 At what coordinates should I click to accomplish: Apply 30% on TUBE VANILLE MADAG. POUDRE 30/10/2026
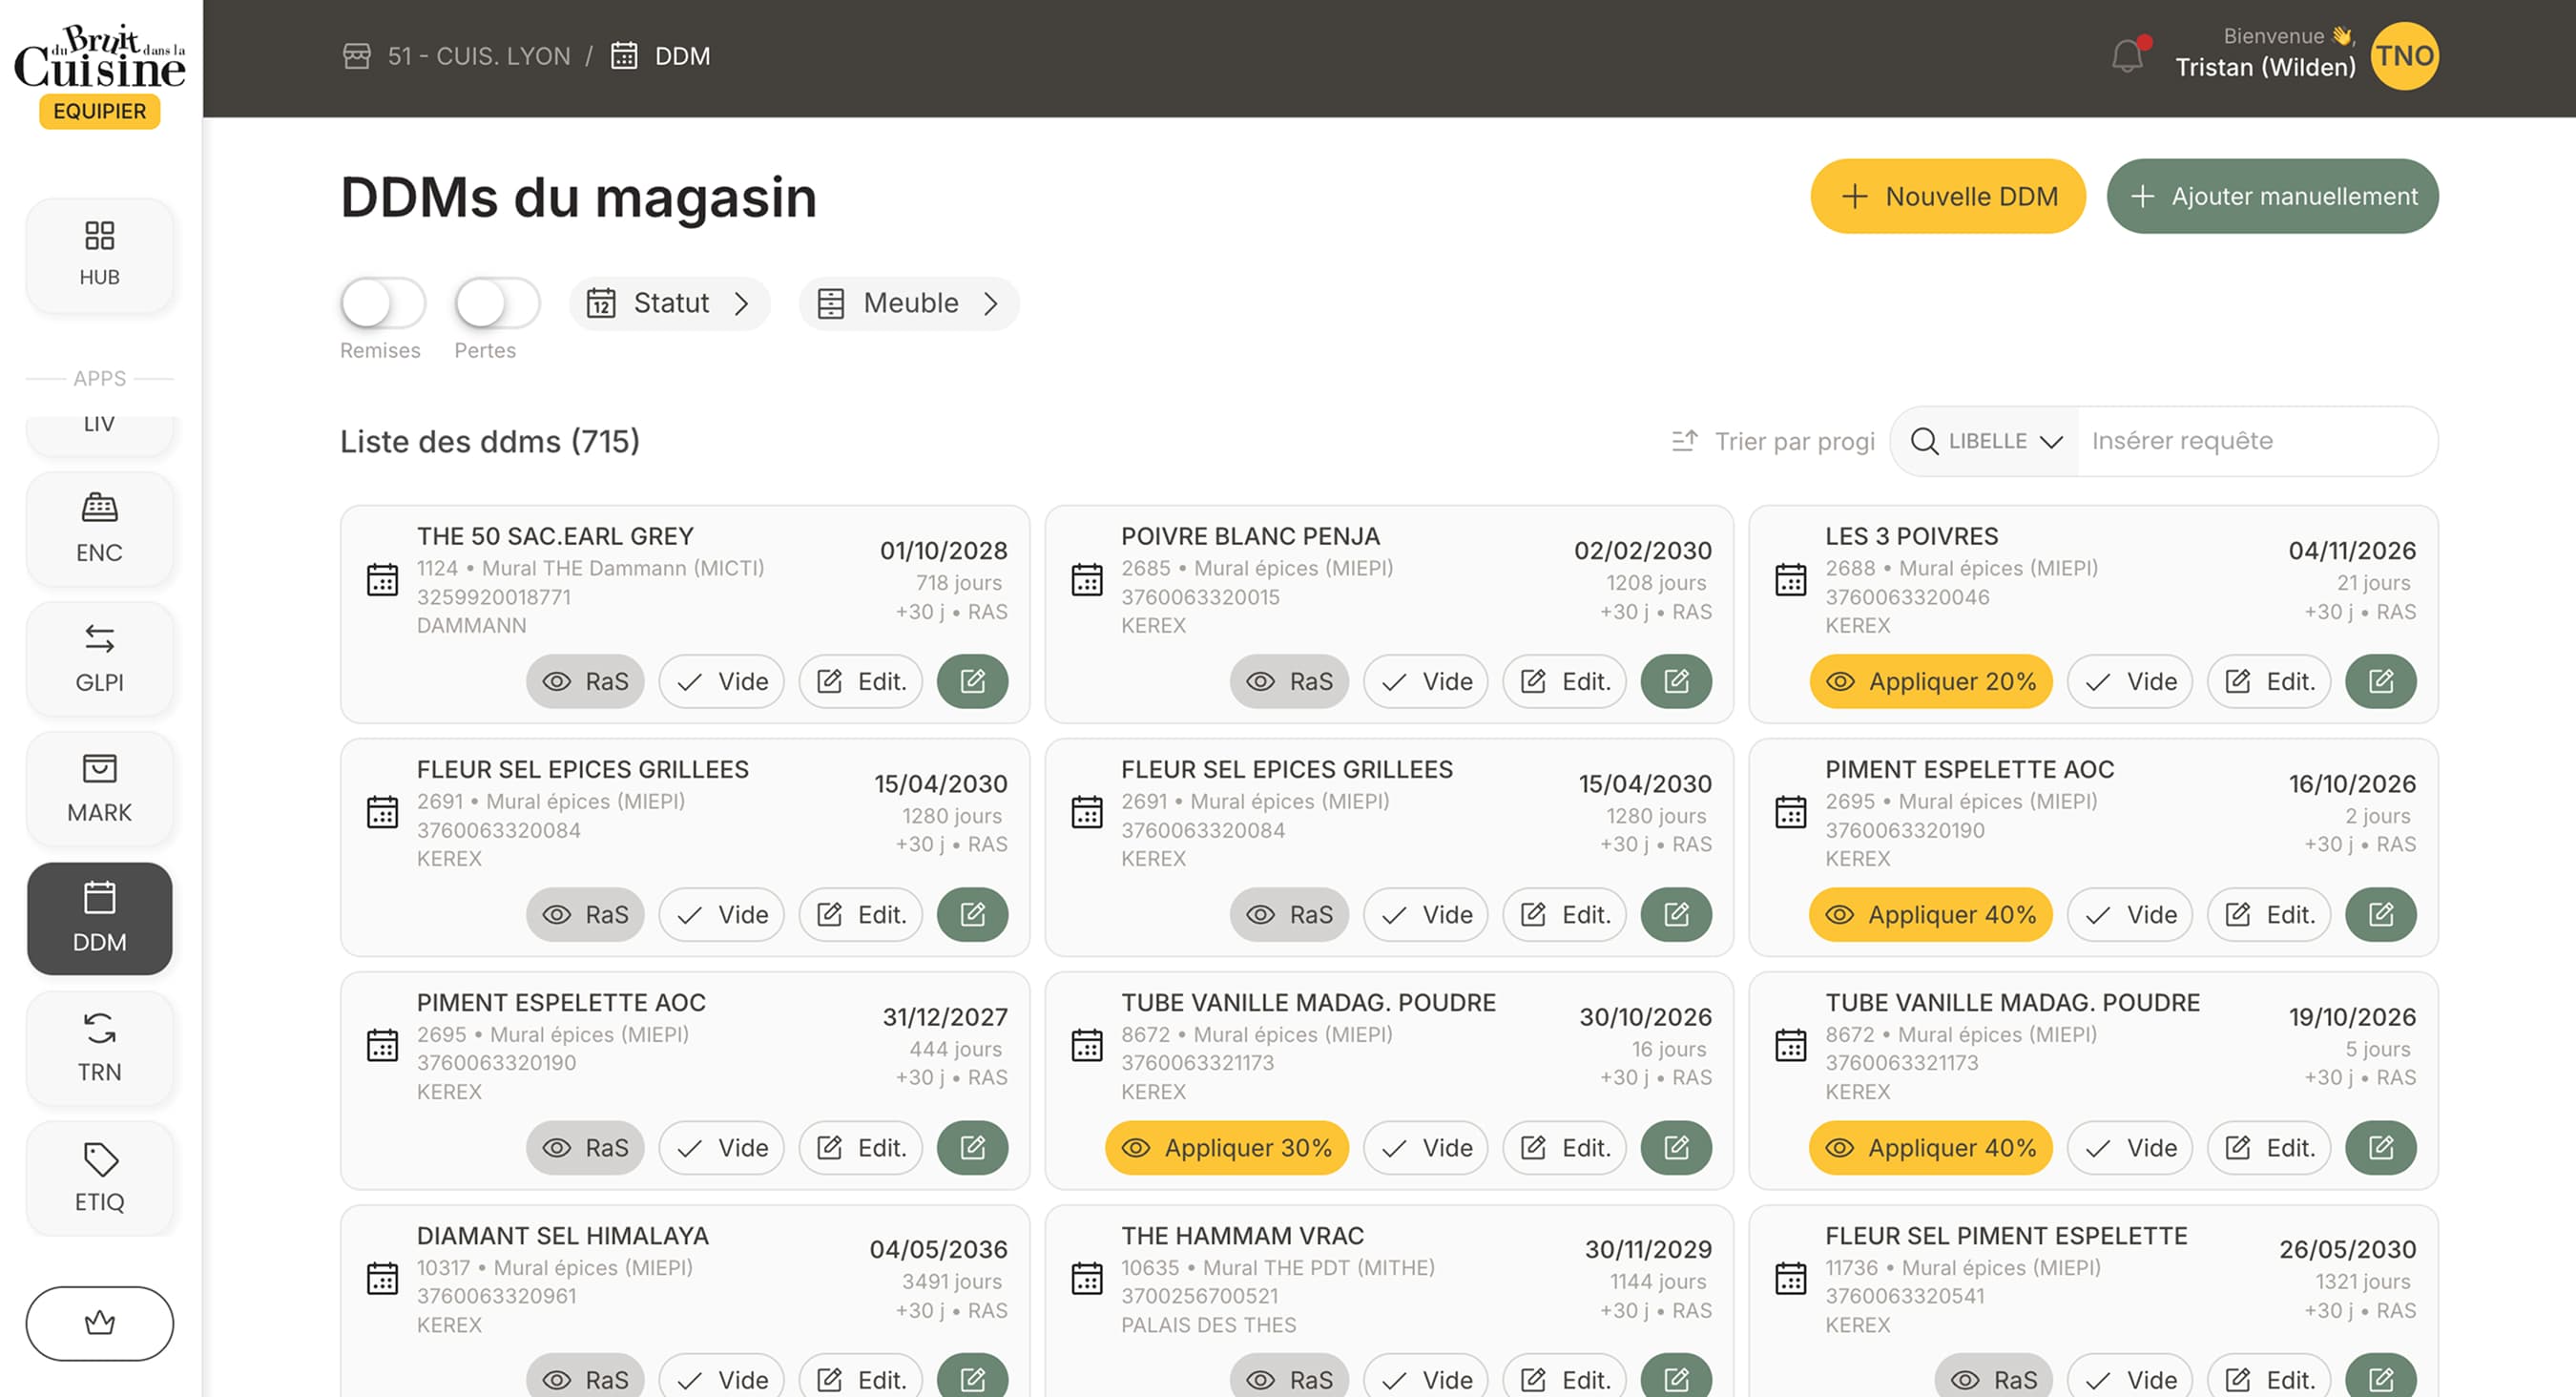coord(1227,1148)
